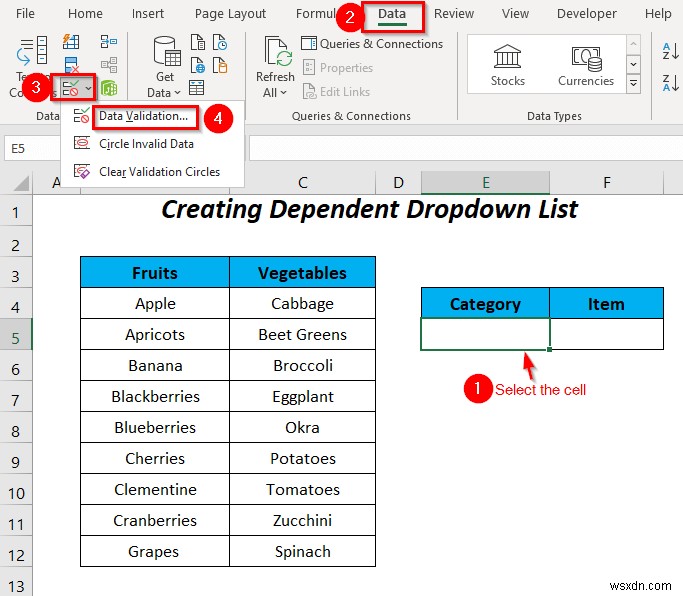The width and height of the screenshot is (683, 596).
Task: Open the Page Layout tab
Action: click(x=230, y=14)
